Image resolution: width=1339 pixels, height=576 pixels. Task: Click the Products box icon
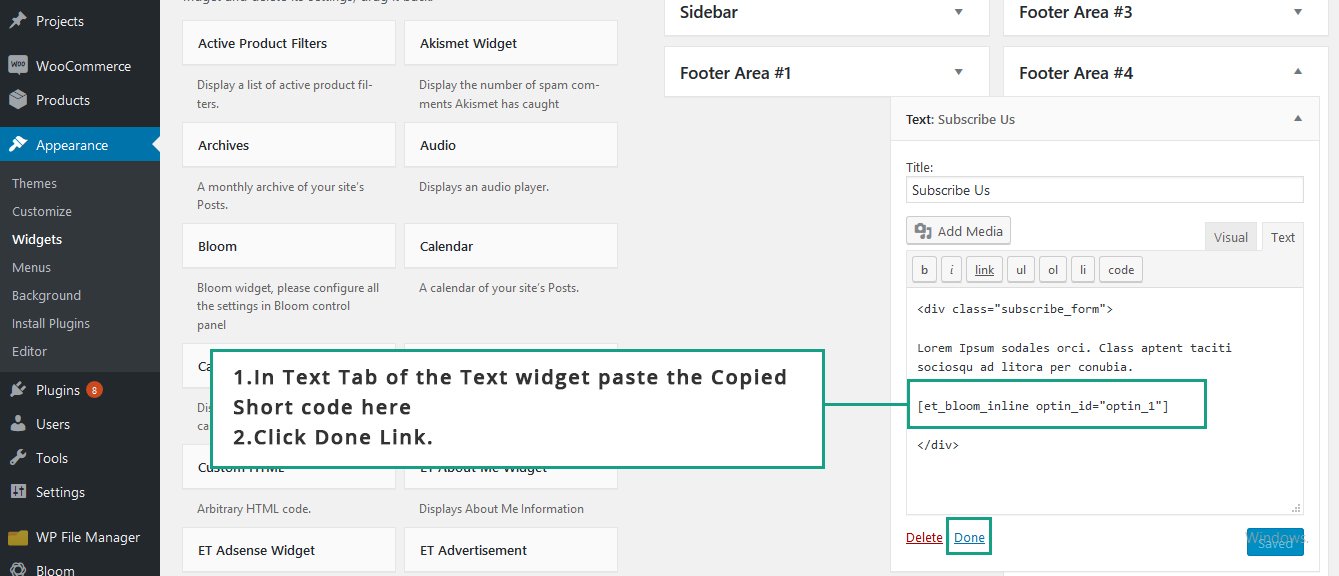point(18,100)
